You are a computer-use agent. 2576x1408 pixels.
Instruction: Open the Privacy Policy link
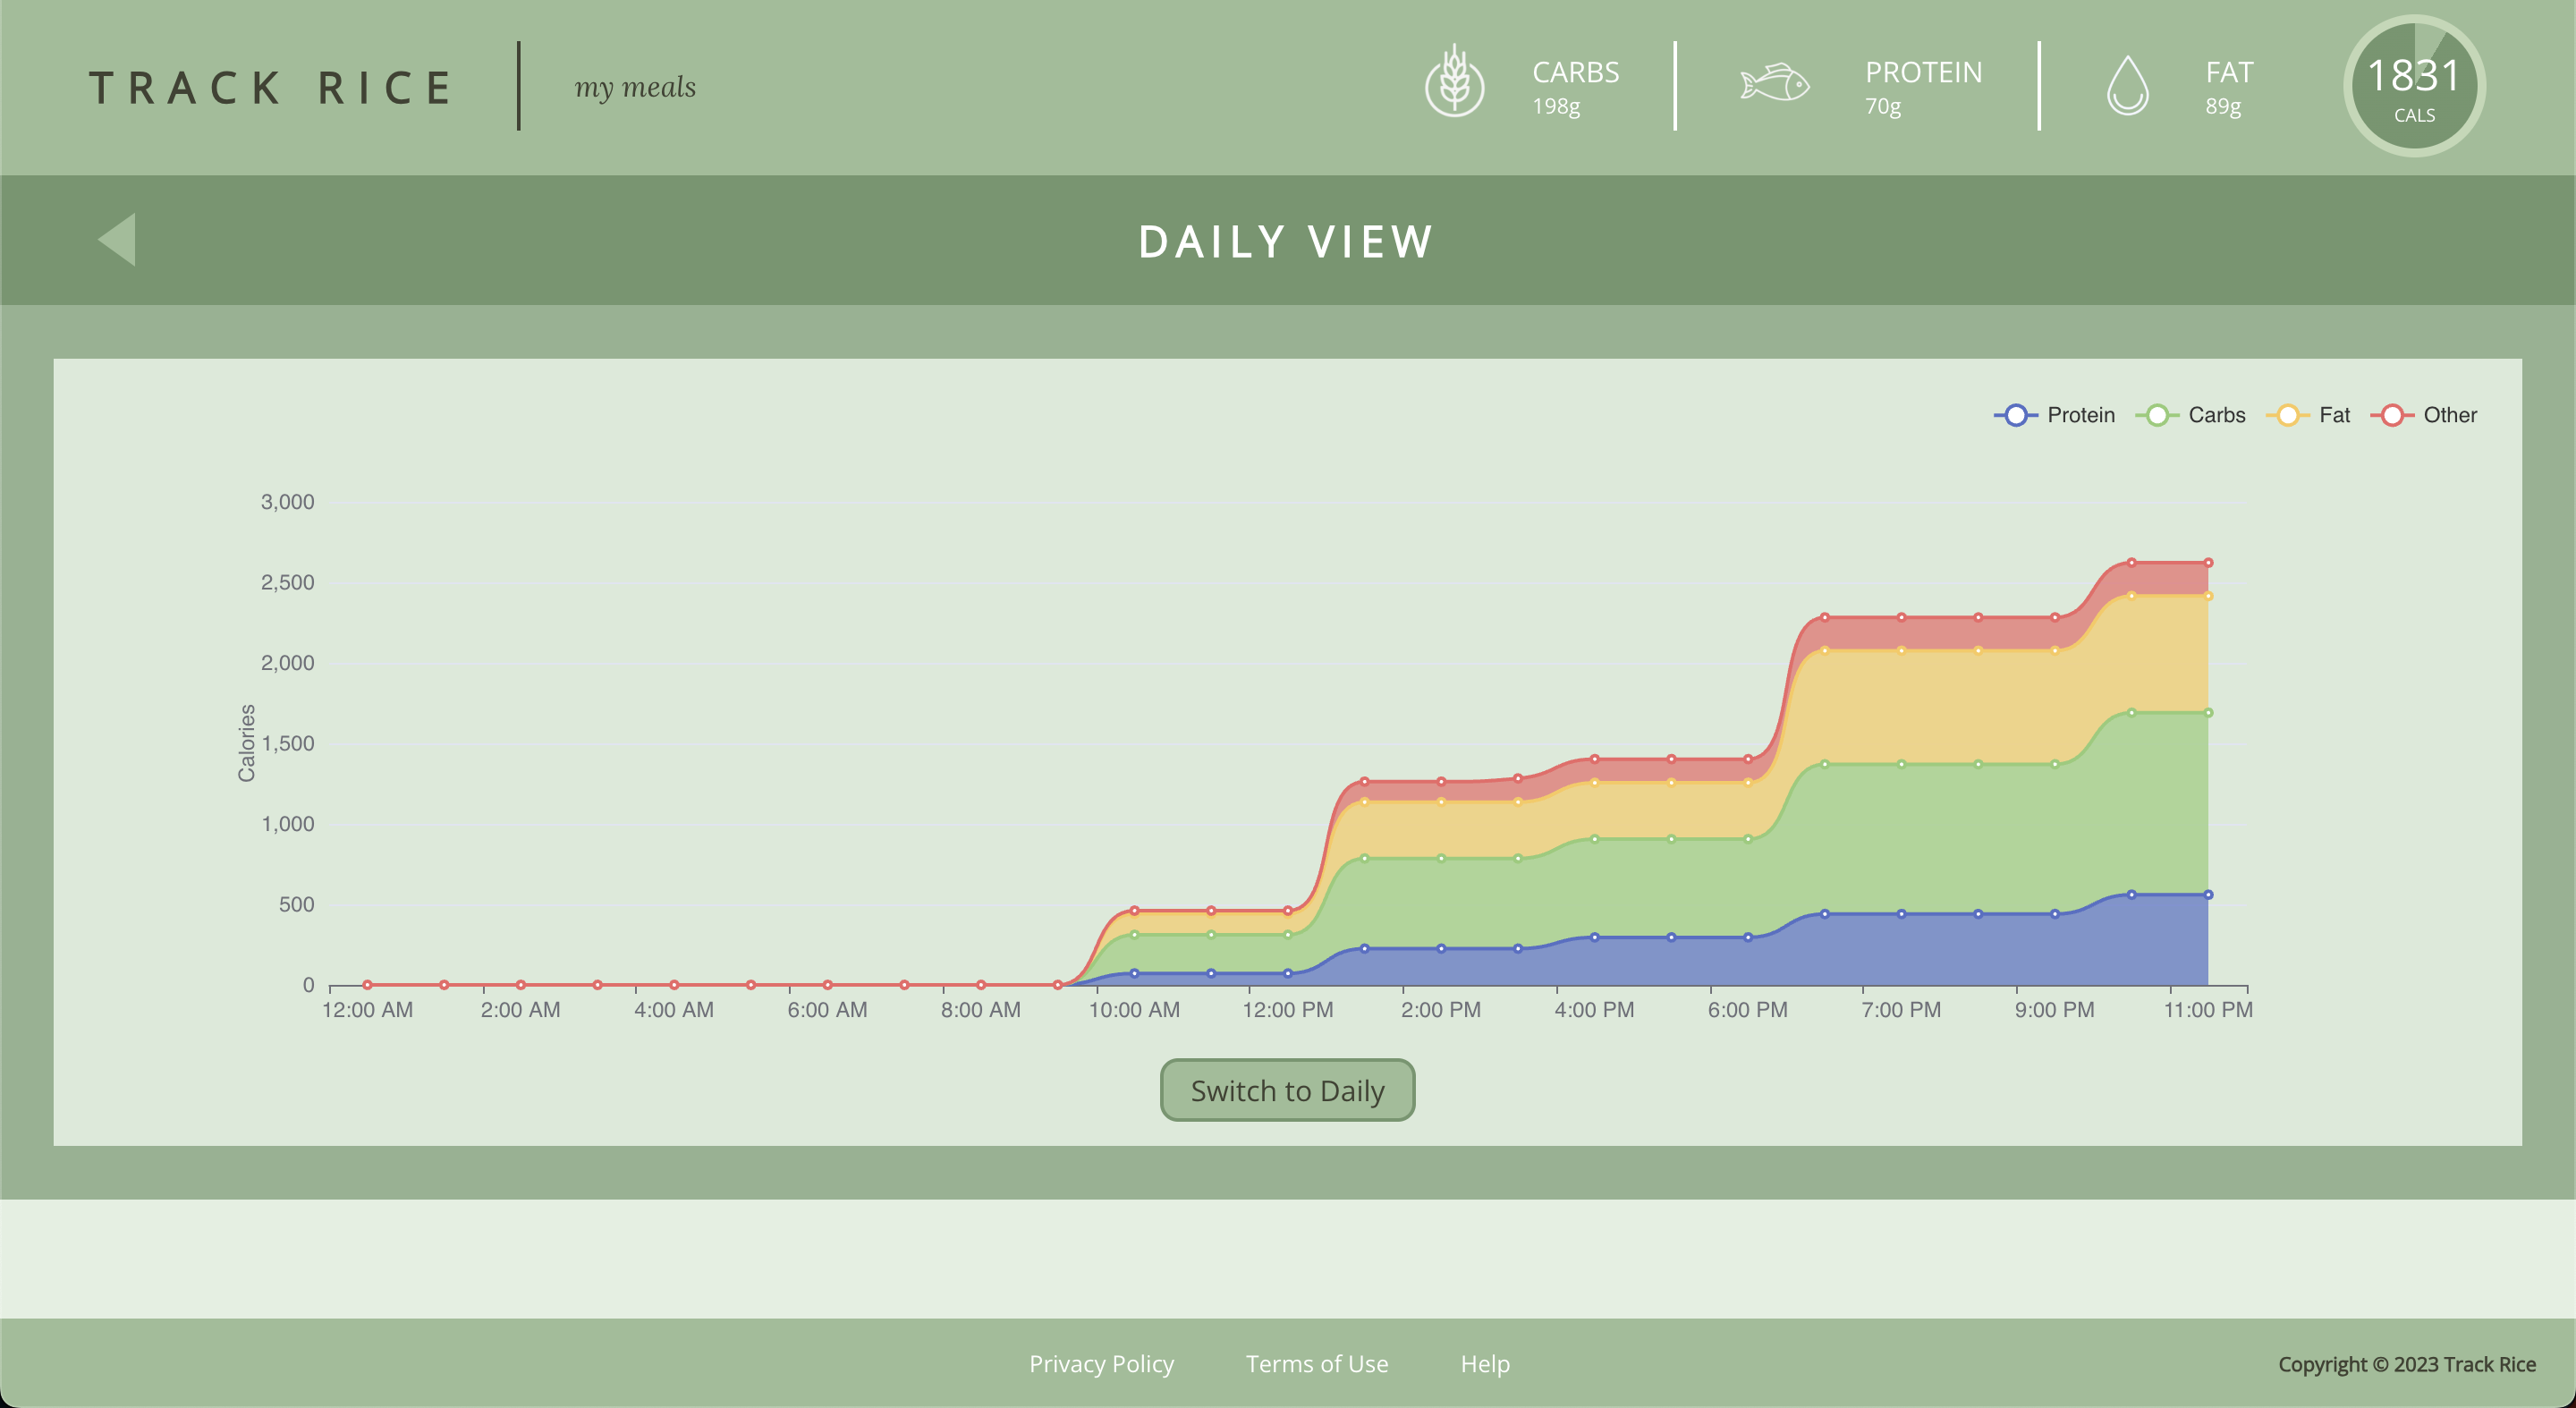point(1101,1364)
